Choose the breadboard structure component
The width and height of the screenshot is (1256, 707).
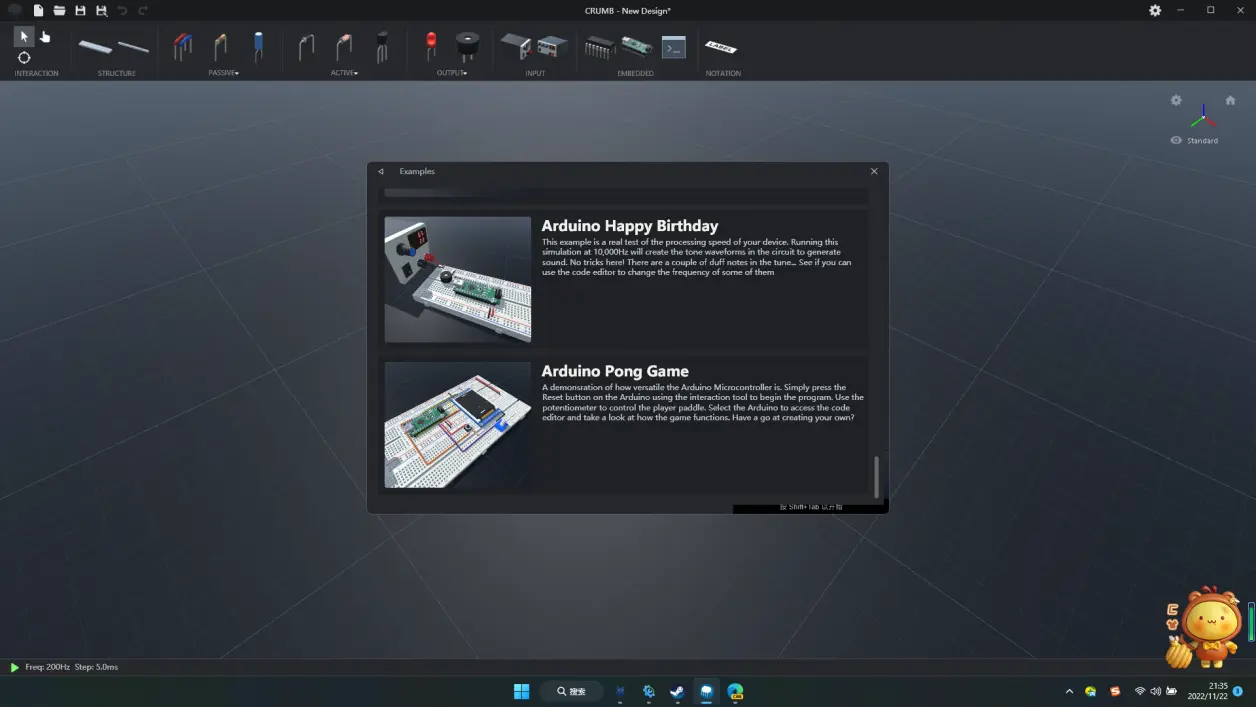coord(96,46)
